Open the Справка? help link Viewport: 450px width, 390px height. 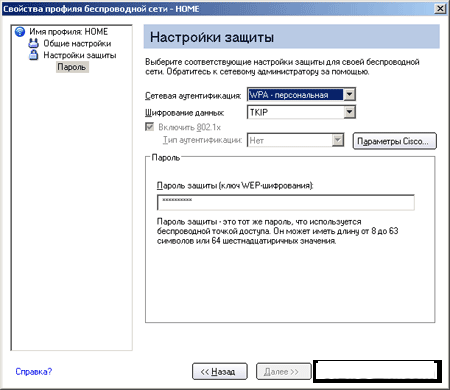34,371
